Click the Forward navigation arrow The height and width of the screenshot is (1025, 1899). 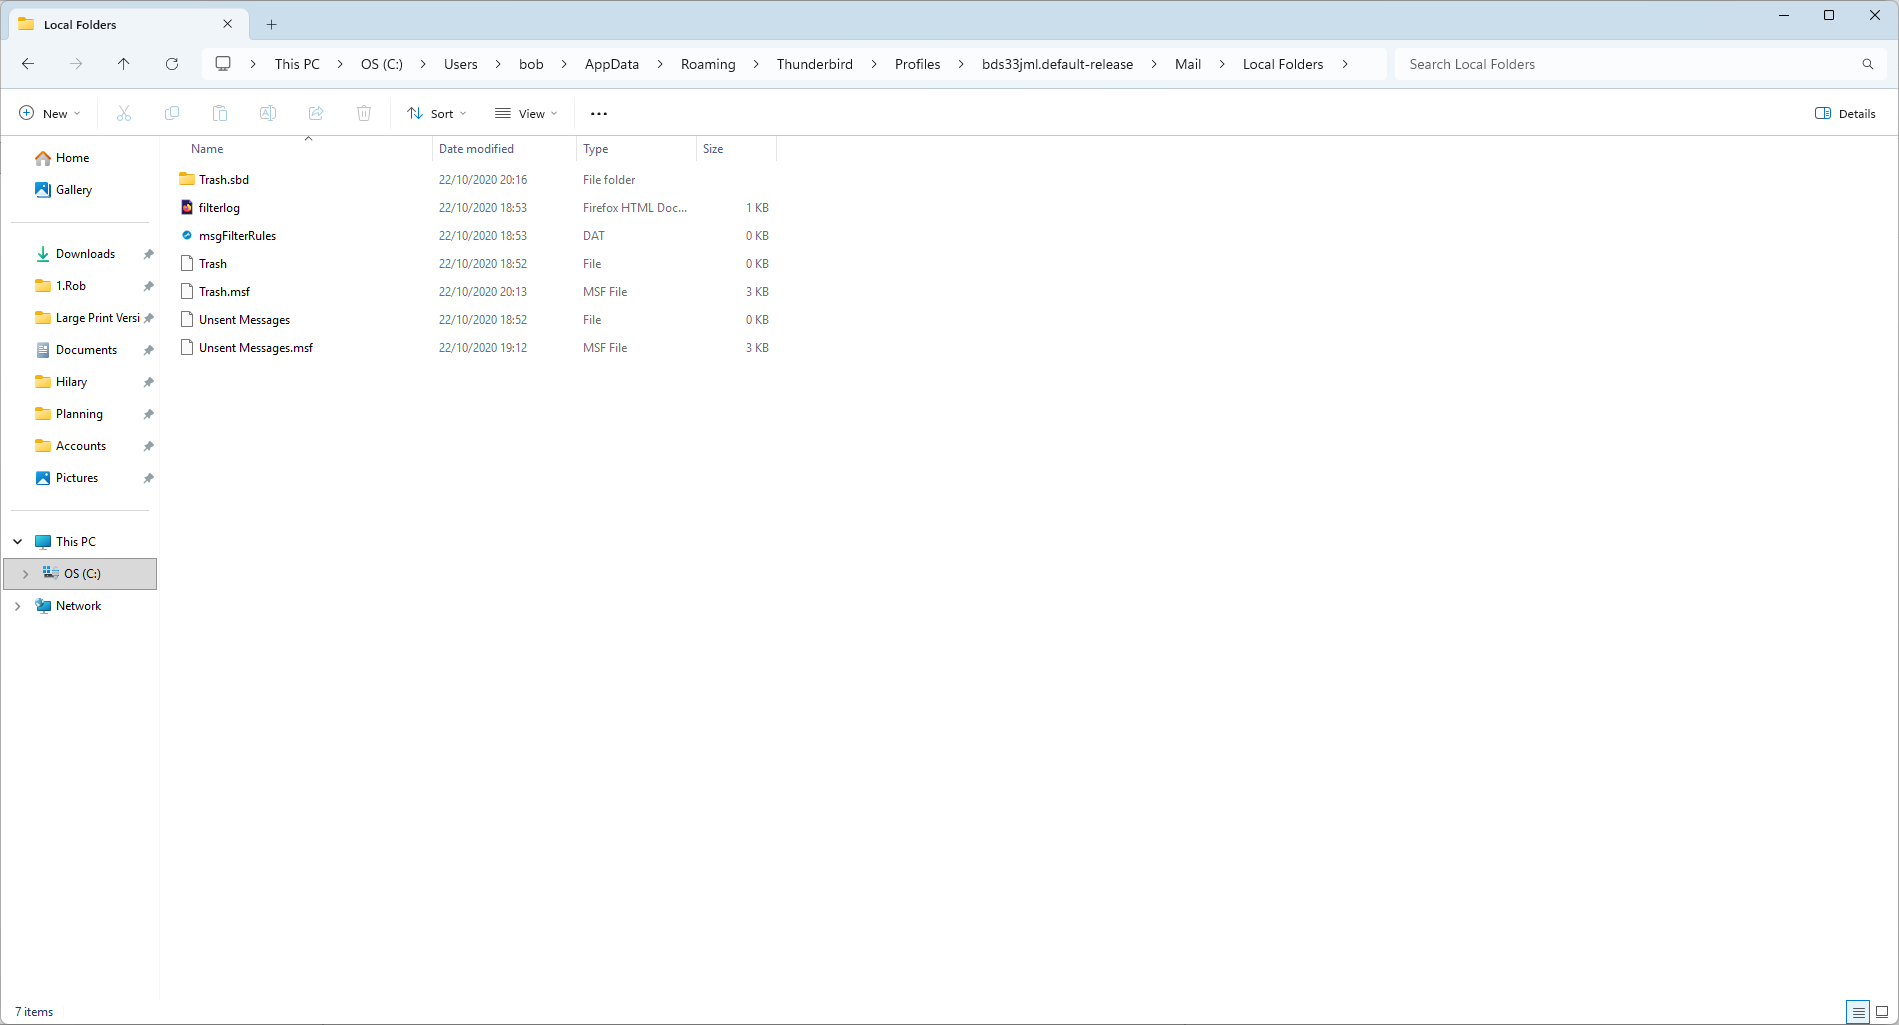(76, 64)
